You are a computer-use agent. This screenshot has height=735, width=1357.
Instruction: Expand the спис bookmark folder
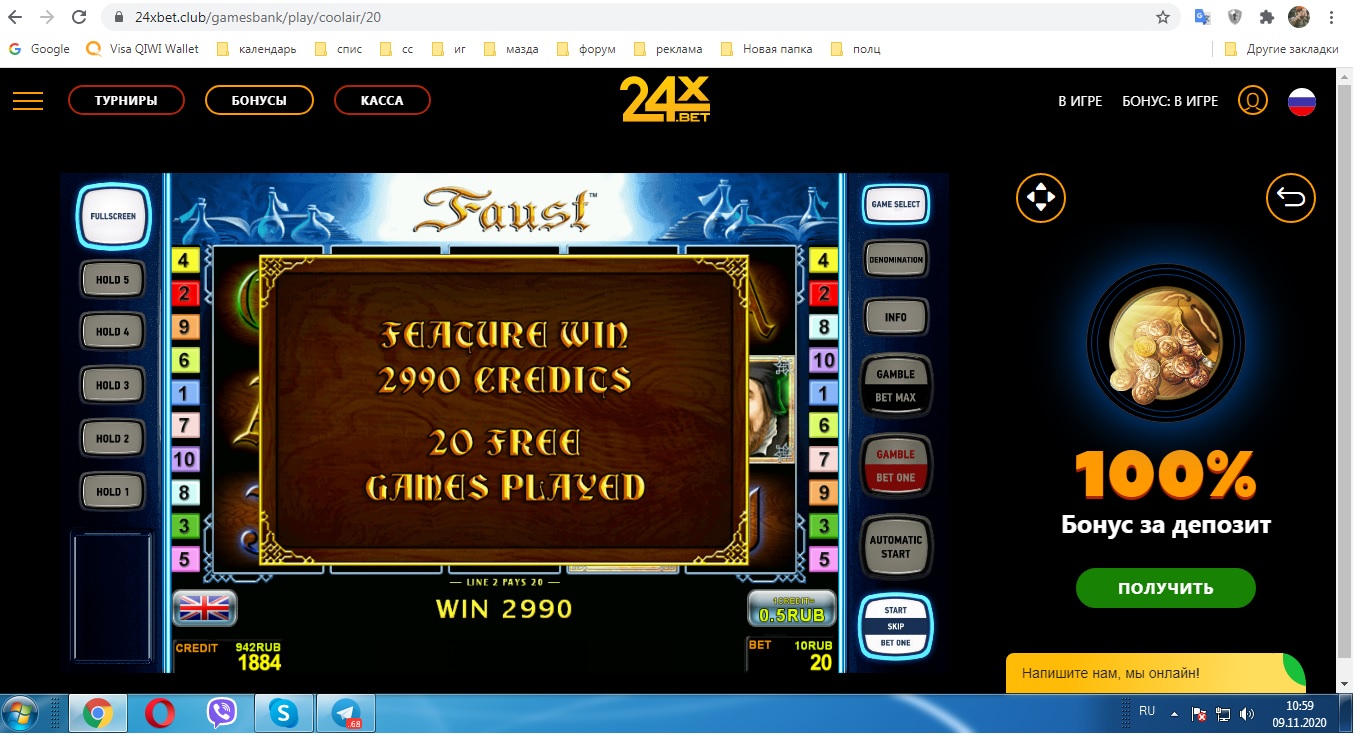338,49
